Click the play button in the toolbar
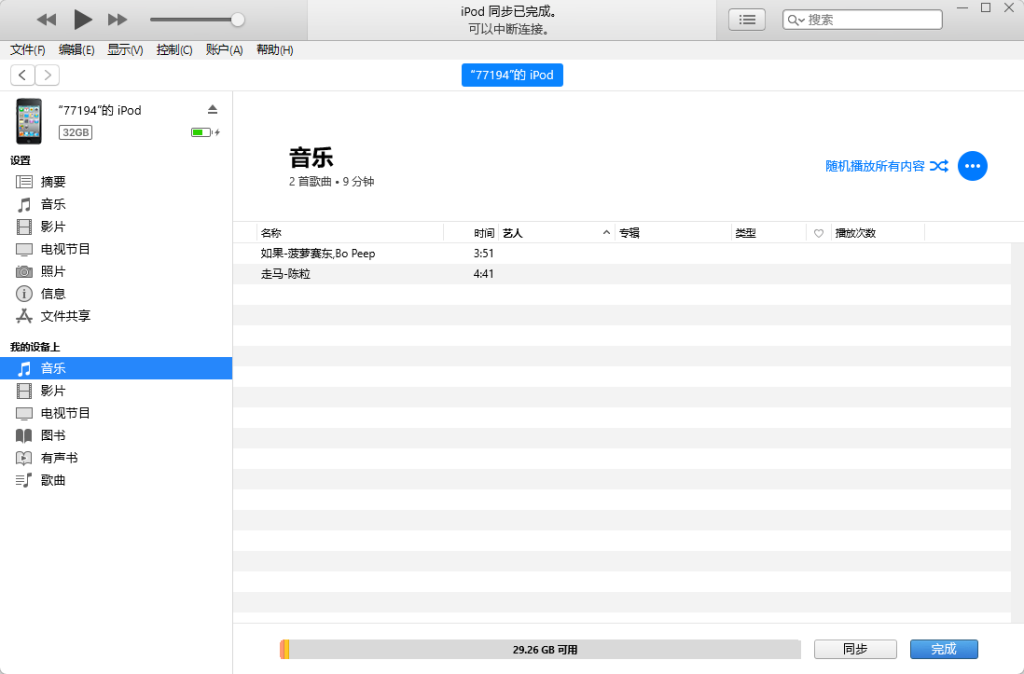Image resolution: width=1024 pixels, height=674 pixels. click(x=83, y=19)
